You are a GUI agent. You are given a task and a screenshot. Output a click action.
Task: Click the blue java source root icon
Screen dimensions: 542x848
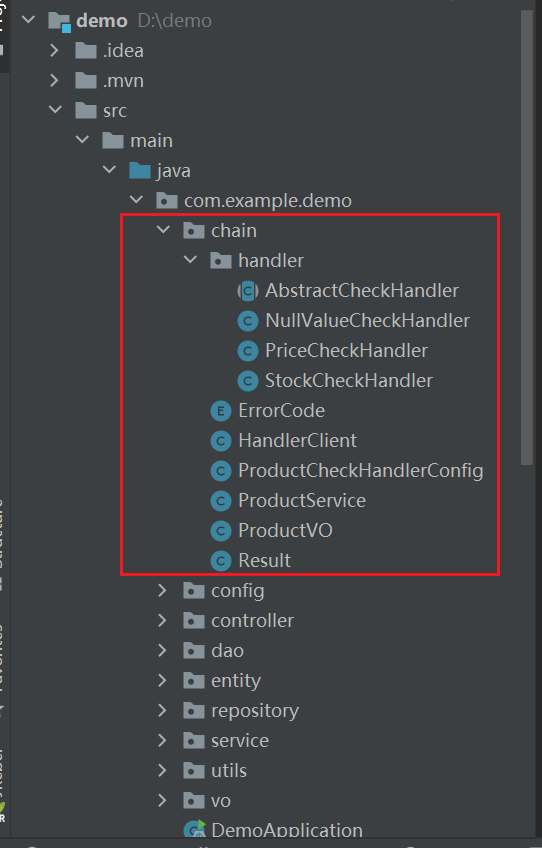(140, 170)
